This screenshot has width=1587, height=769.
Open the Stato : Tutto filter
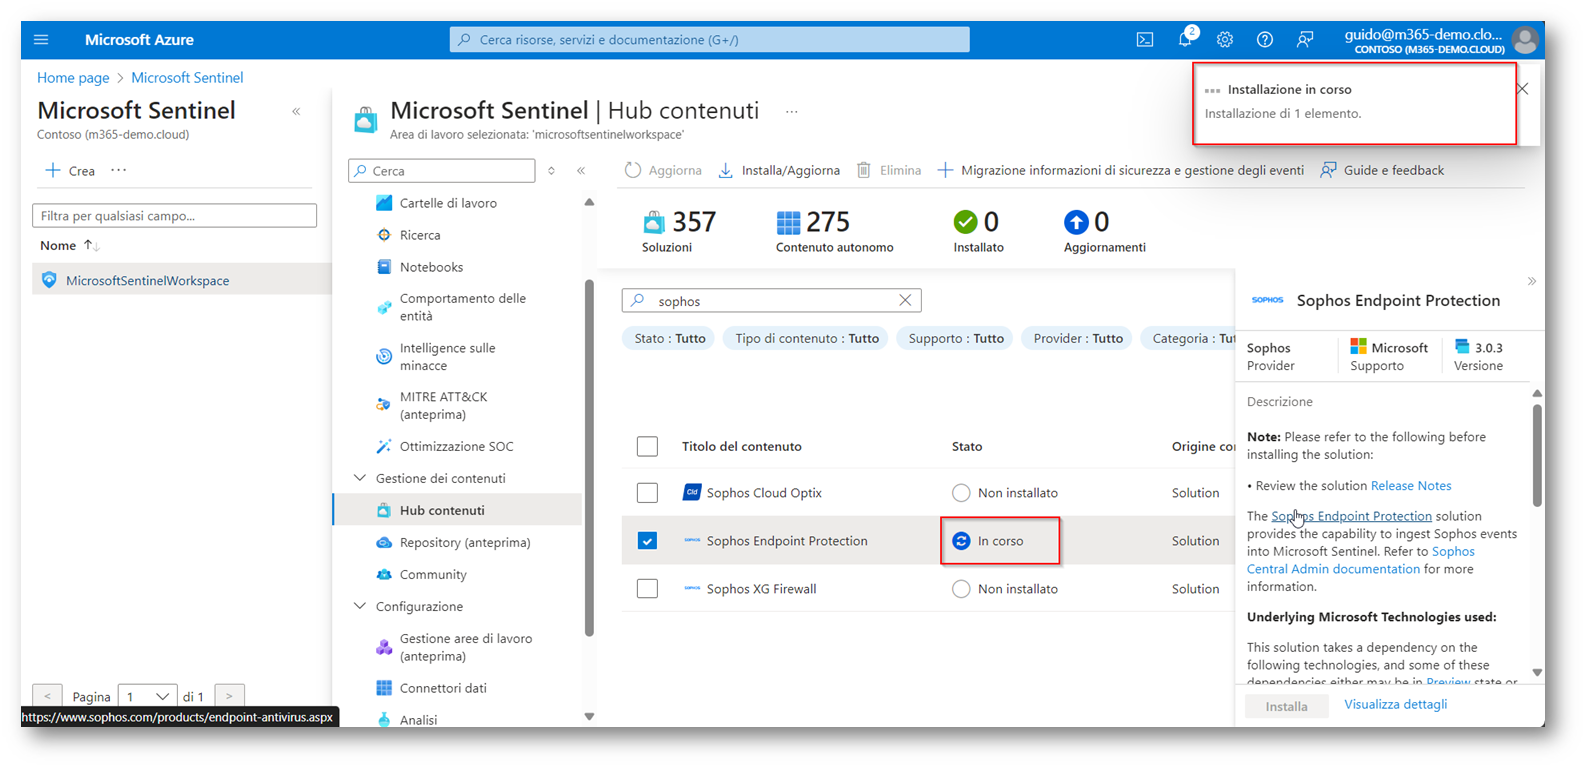coord(670,338)
